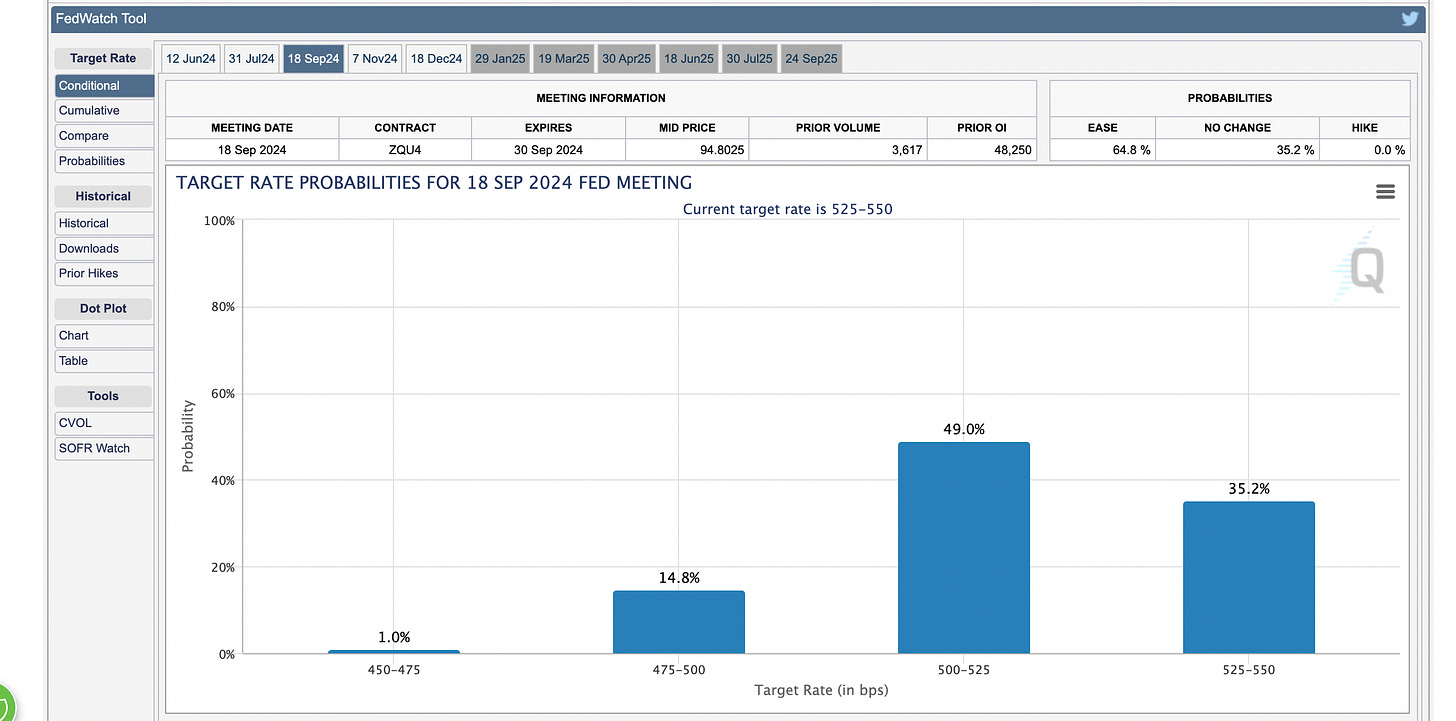This screenshot has height=721, width=1456.
Task: Click the NO CHANGE column header
Action: 1237,128
